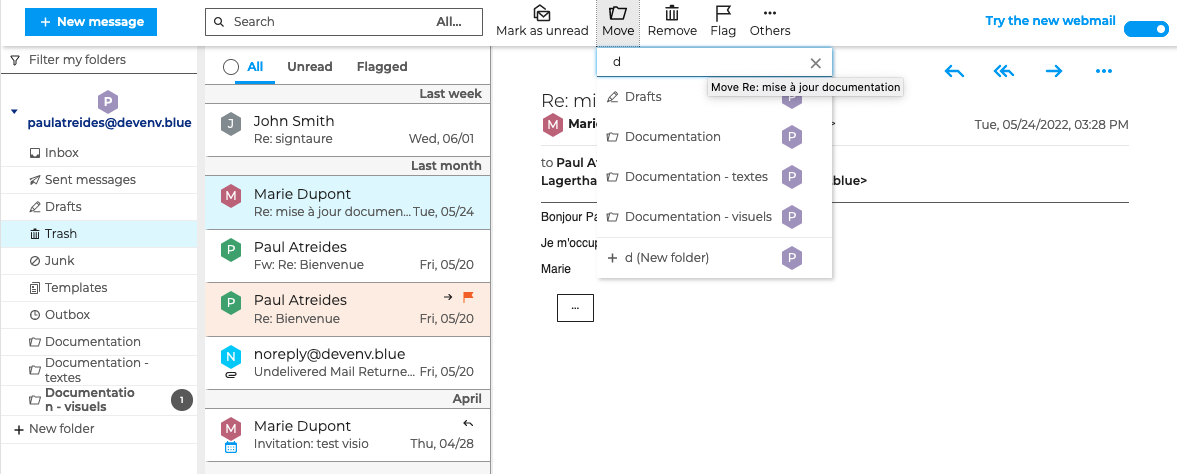The image size is (1177, 474).
Task: Expand quoted text with the ... button
Action: click(575, 308)
